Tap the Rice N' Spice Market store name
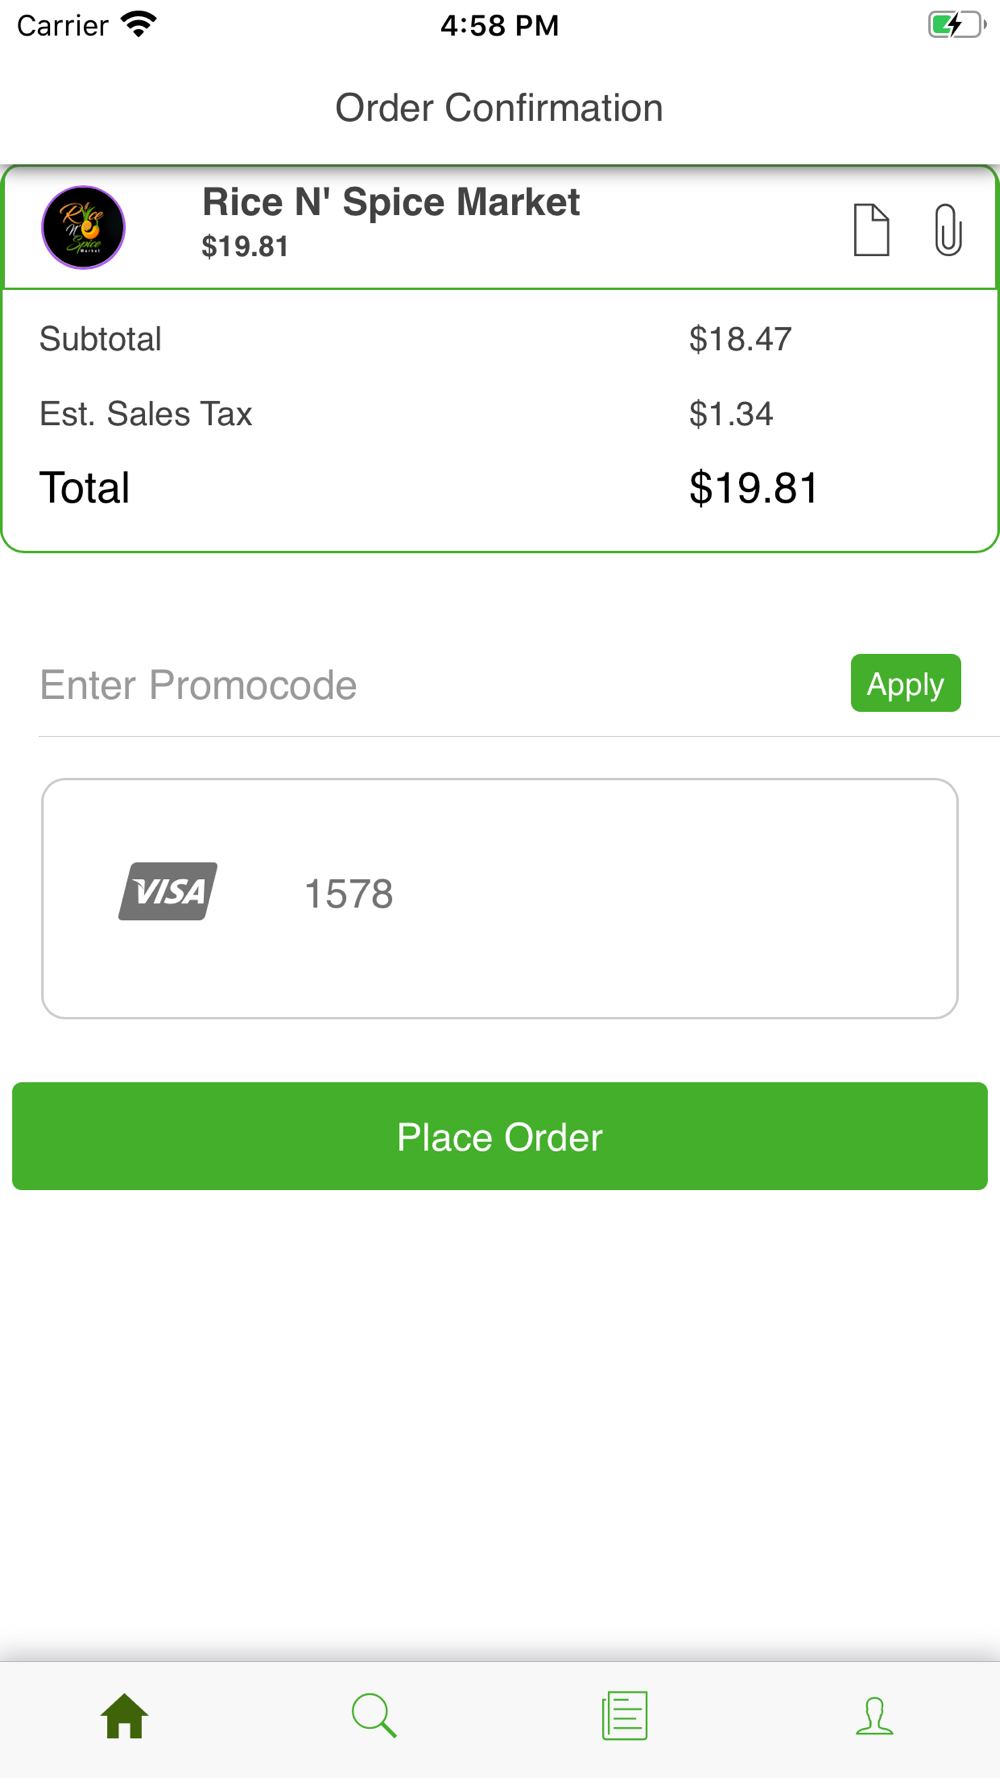The height and width of the screenshot is (1778, 1000). (x=391, y=203)
